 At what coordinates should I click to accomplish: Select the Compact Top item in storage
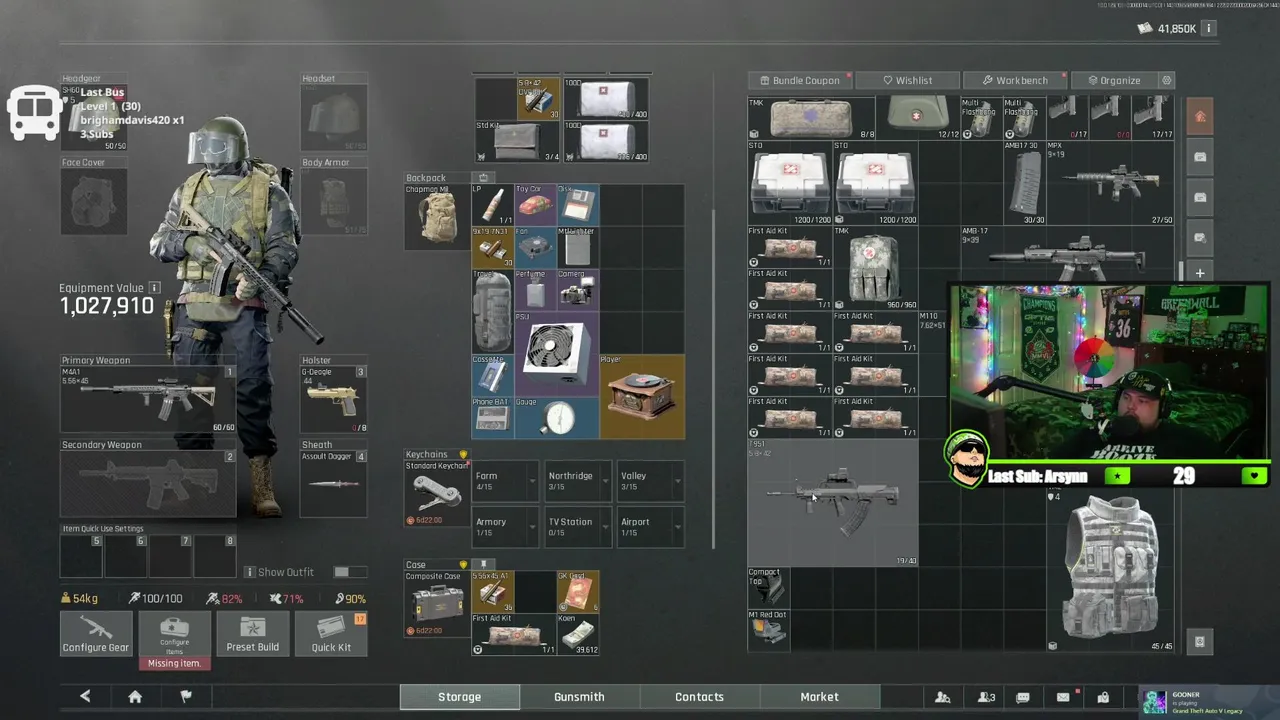pos(769,588)
